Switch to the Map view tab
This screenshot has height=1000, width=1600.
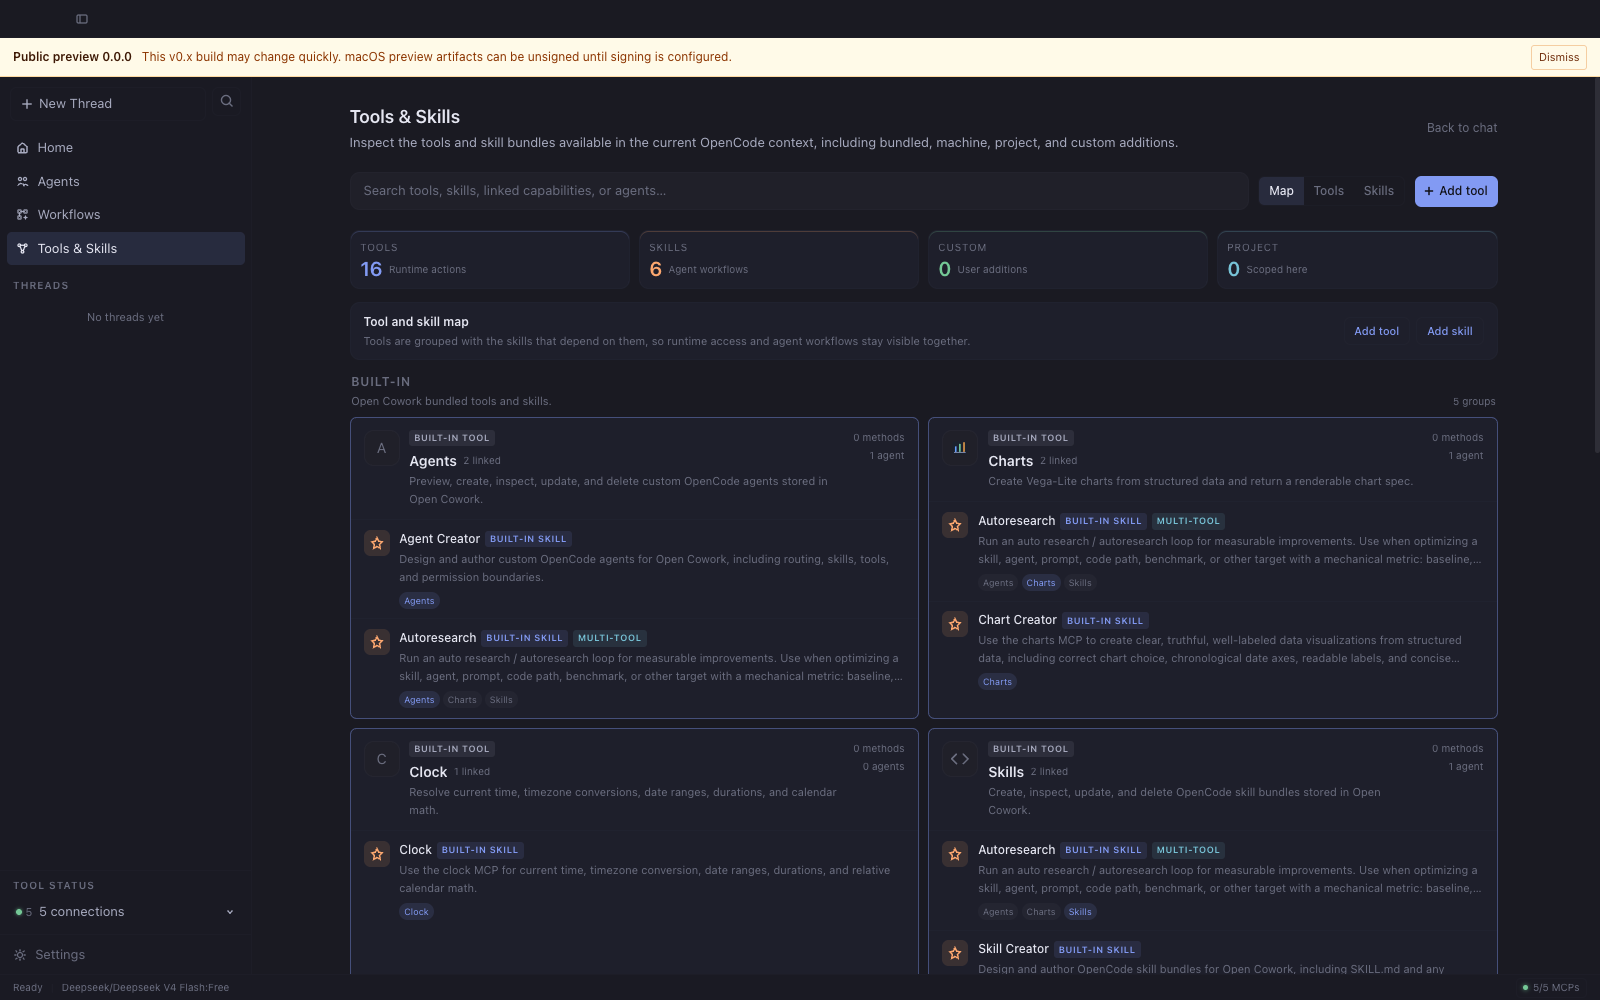[x=1281, y=191]
